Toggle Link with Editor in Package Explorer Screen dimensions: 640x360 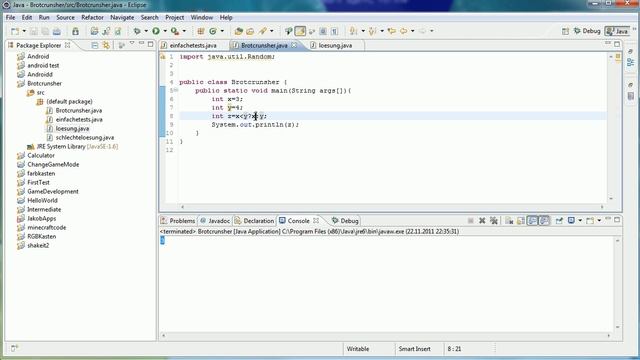[106, 45]
